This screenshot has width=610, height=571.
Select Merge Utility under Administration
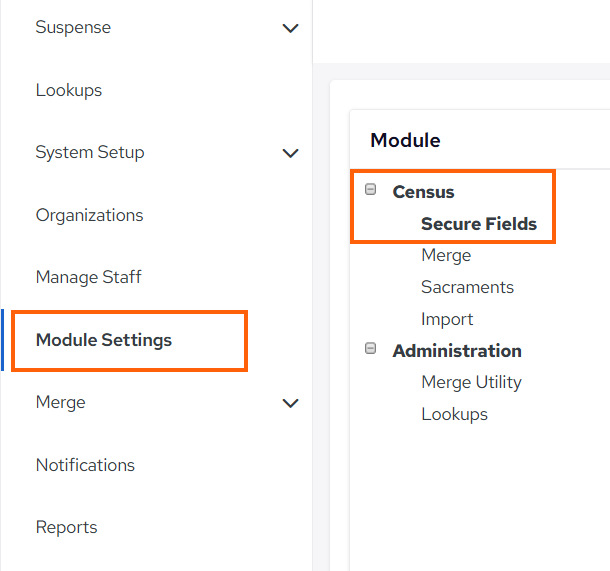click(472, 382)
